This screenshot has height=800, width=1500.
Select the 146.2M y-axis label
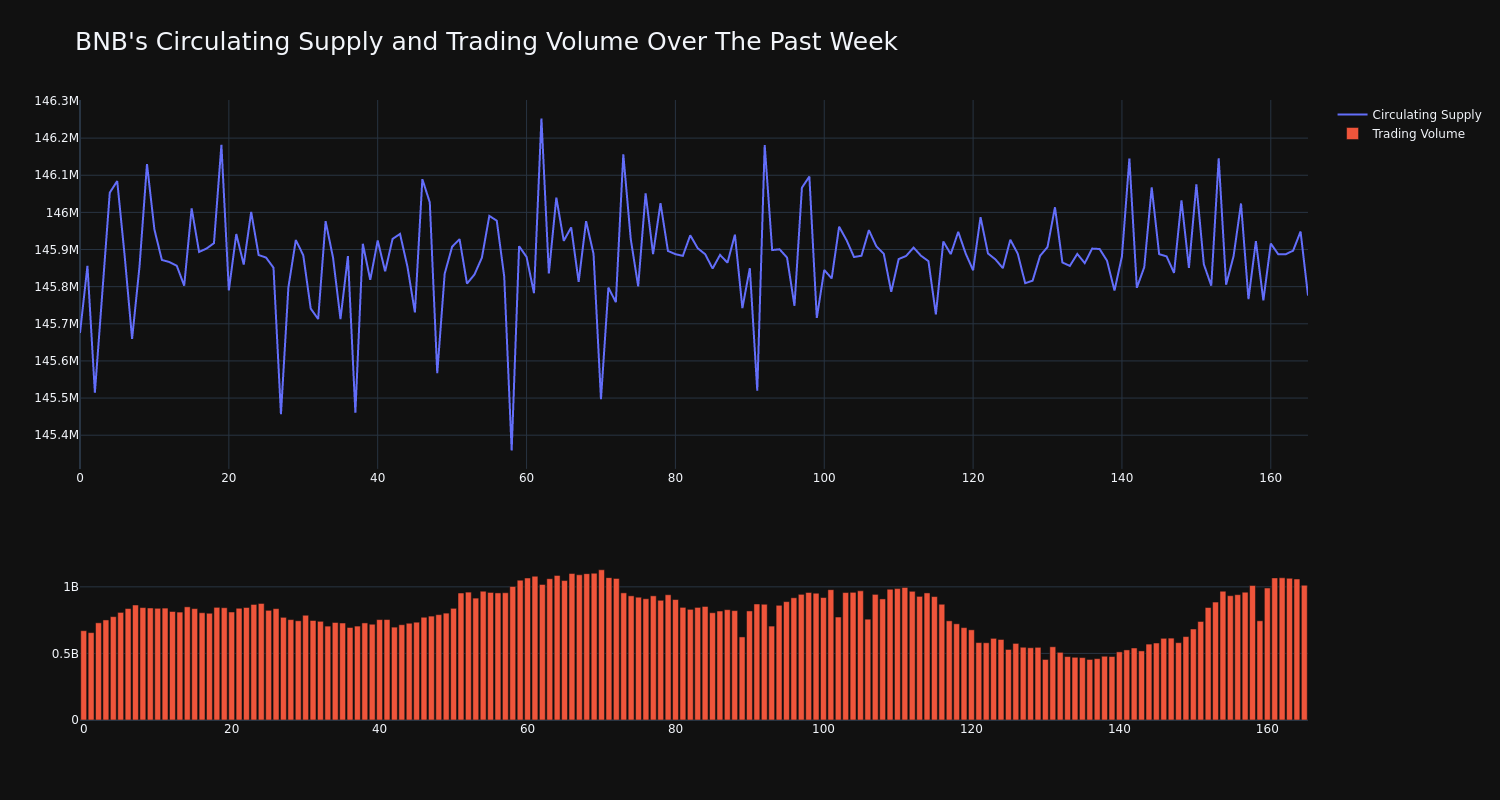tap(56, 138)
